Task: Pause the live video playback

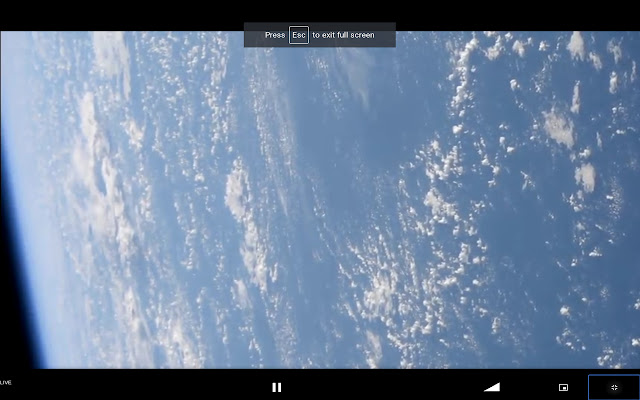Action: [277, 387]
